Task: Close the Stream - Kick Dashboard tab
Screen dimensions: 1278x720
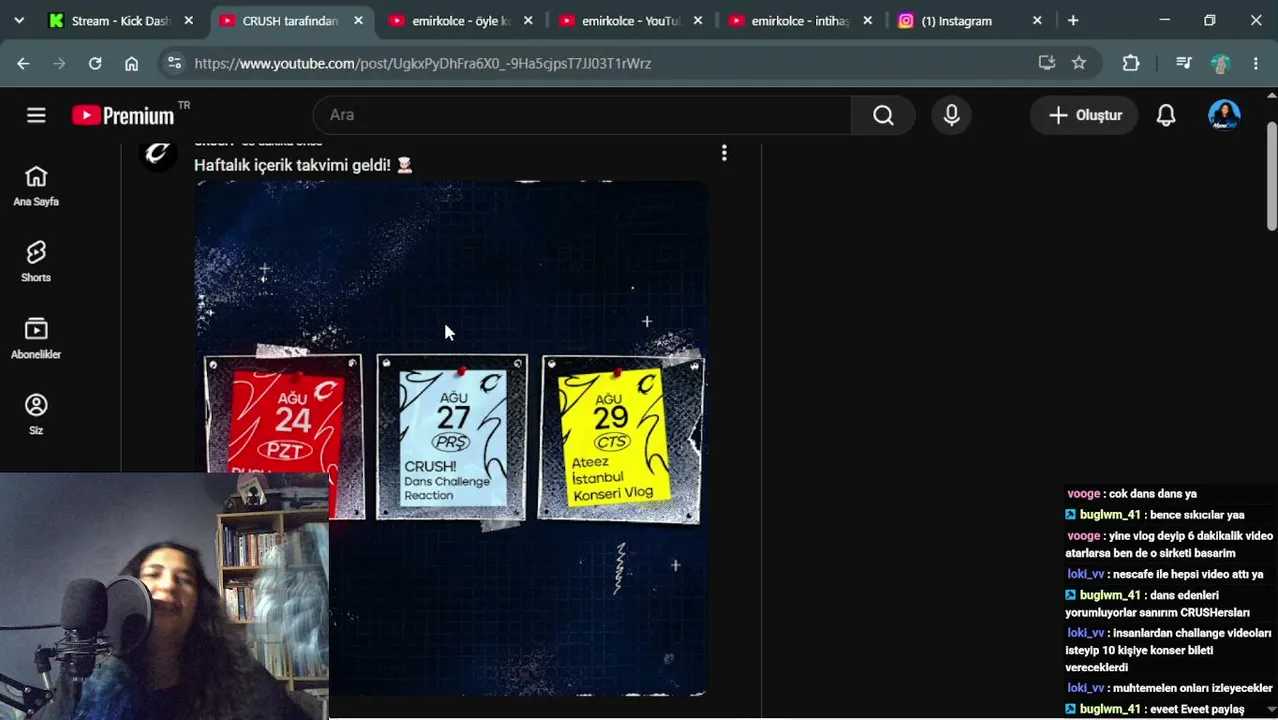Action: point(189,20)
